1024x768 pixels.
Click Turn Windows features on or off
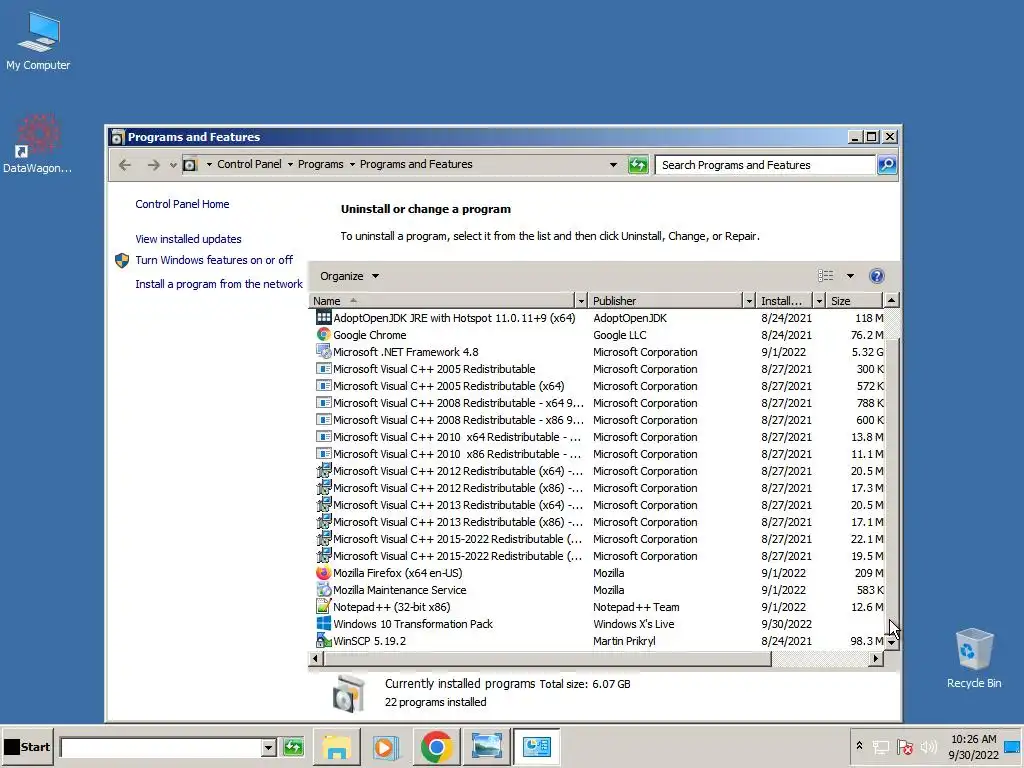(x=214, y=260)
